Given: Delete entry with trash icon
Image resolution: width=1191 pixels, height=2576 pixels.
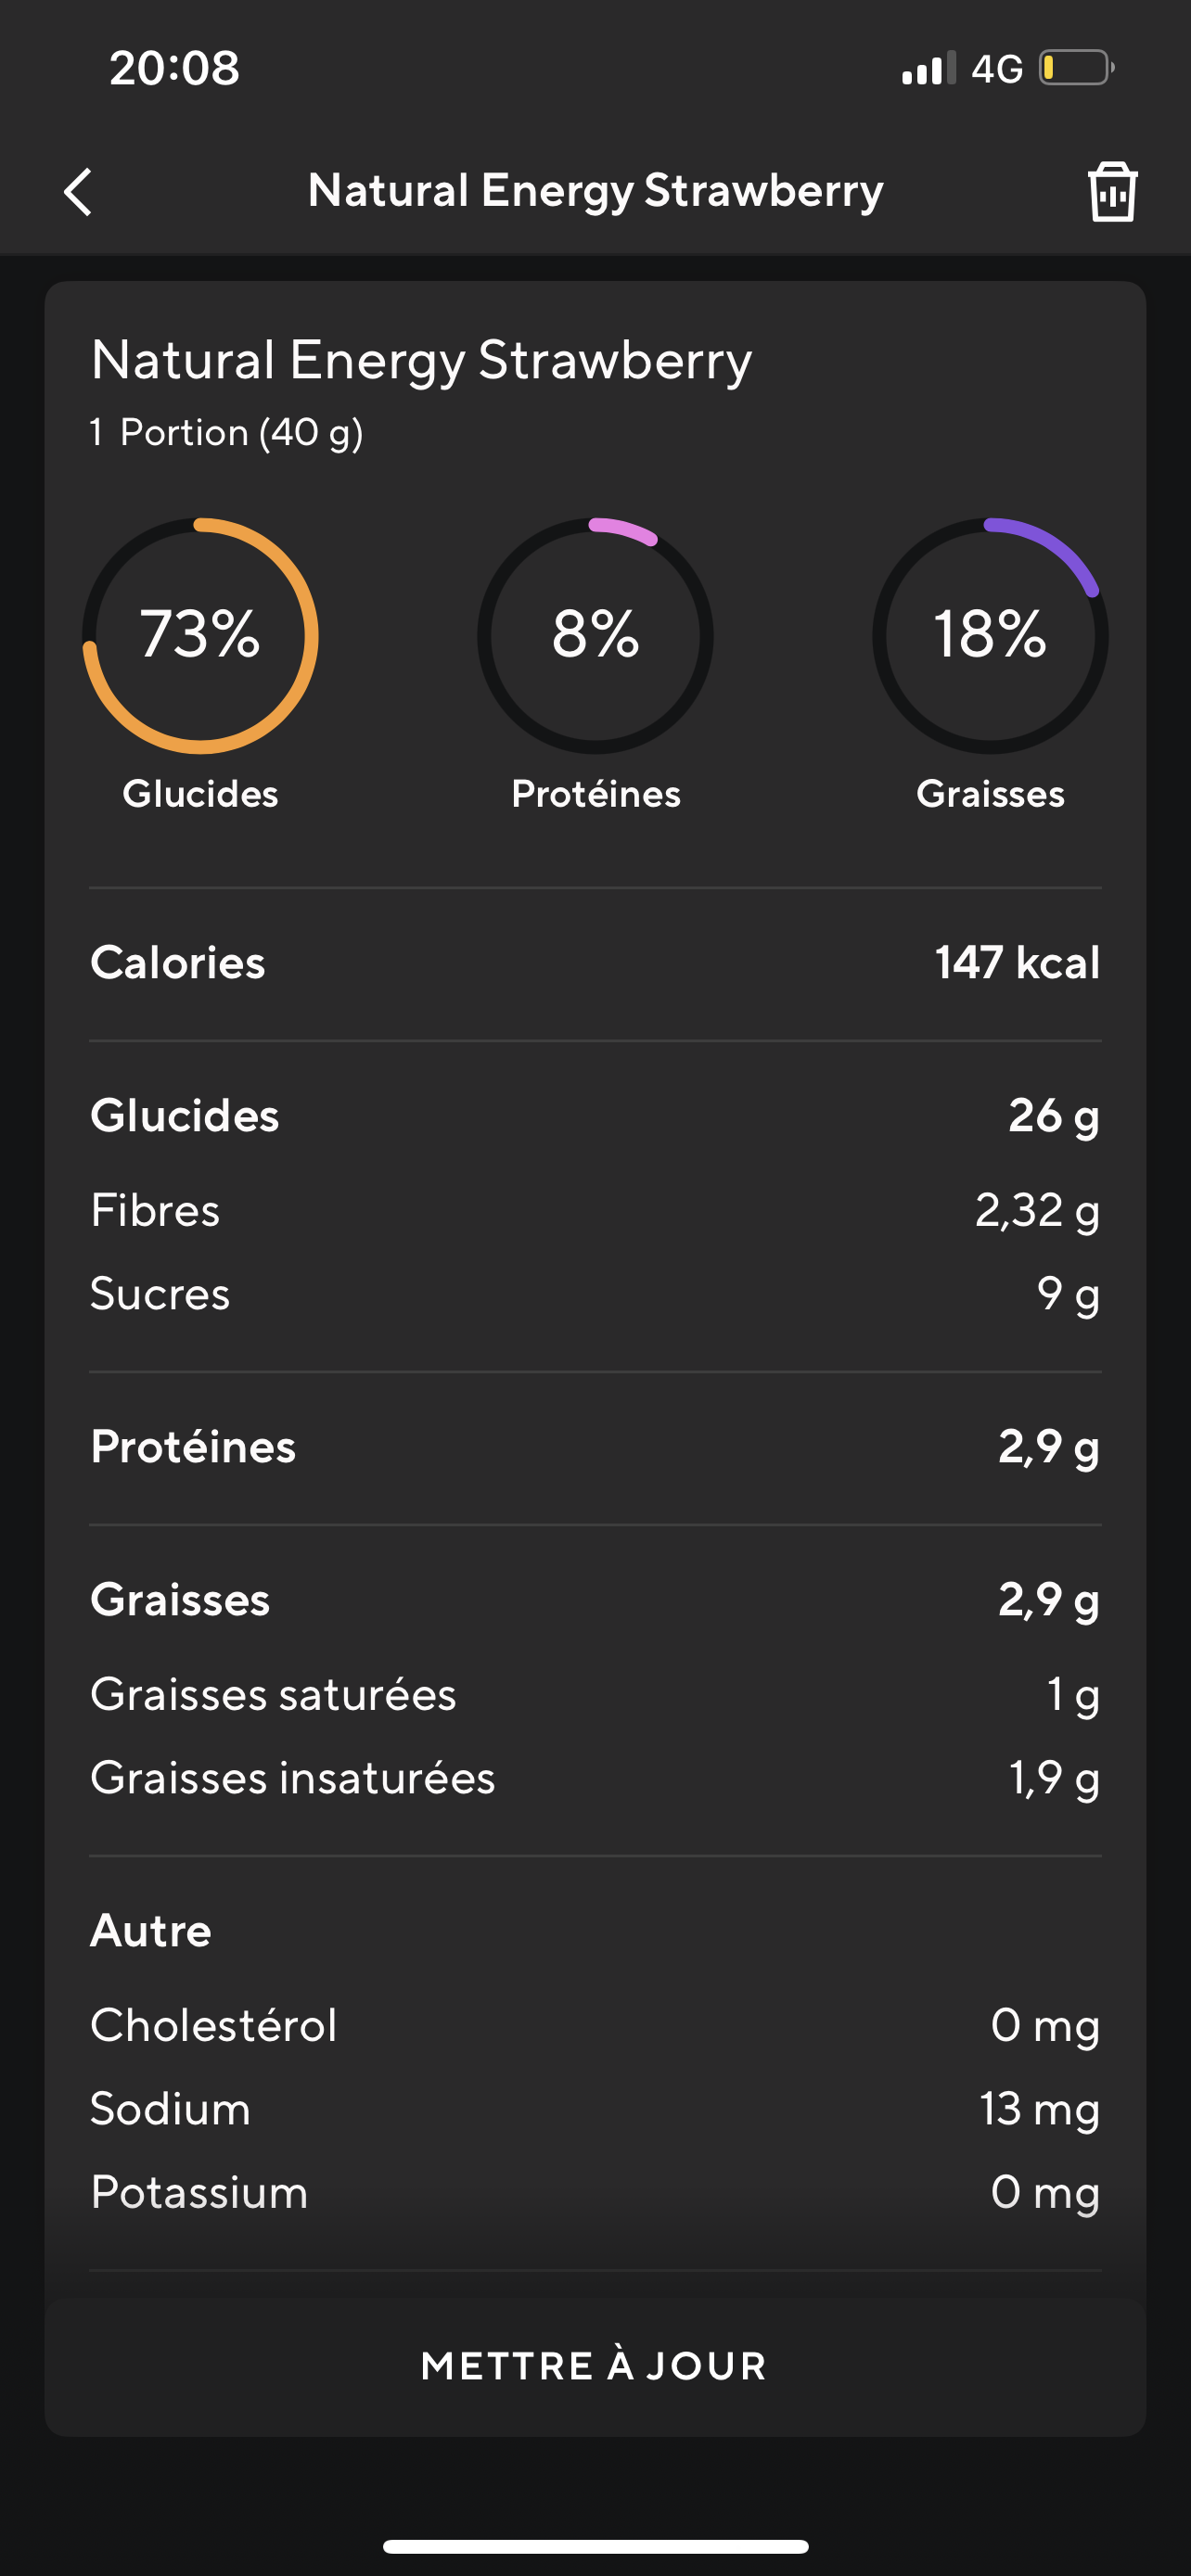Looking at the screenshot, I should coord(1112,191).
